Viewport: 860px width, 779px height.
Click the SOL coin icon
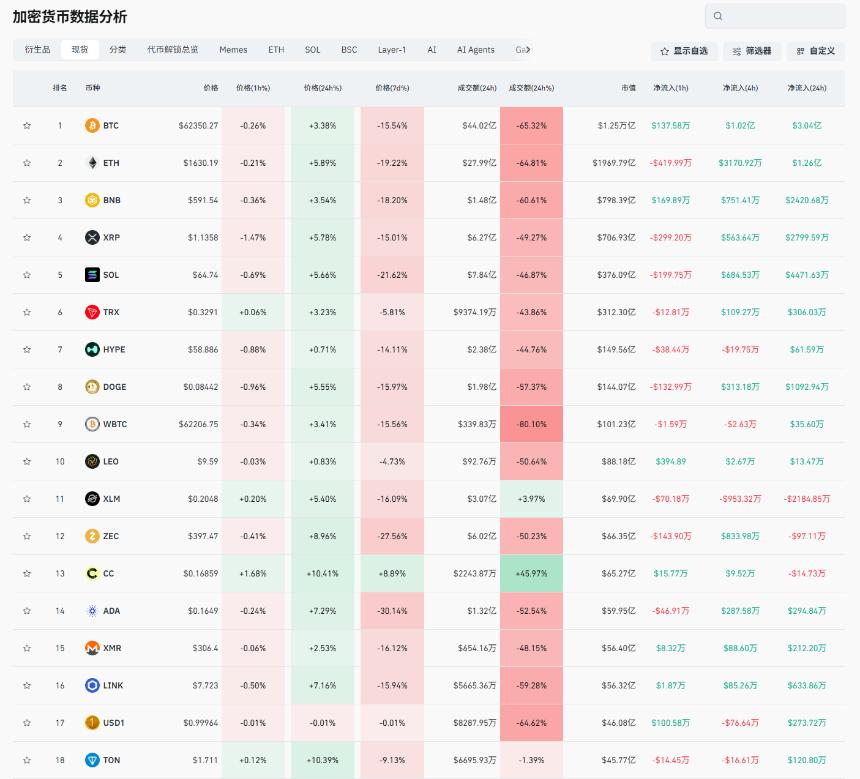point(92,275)
